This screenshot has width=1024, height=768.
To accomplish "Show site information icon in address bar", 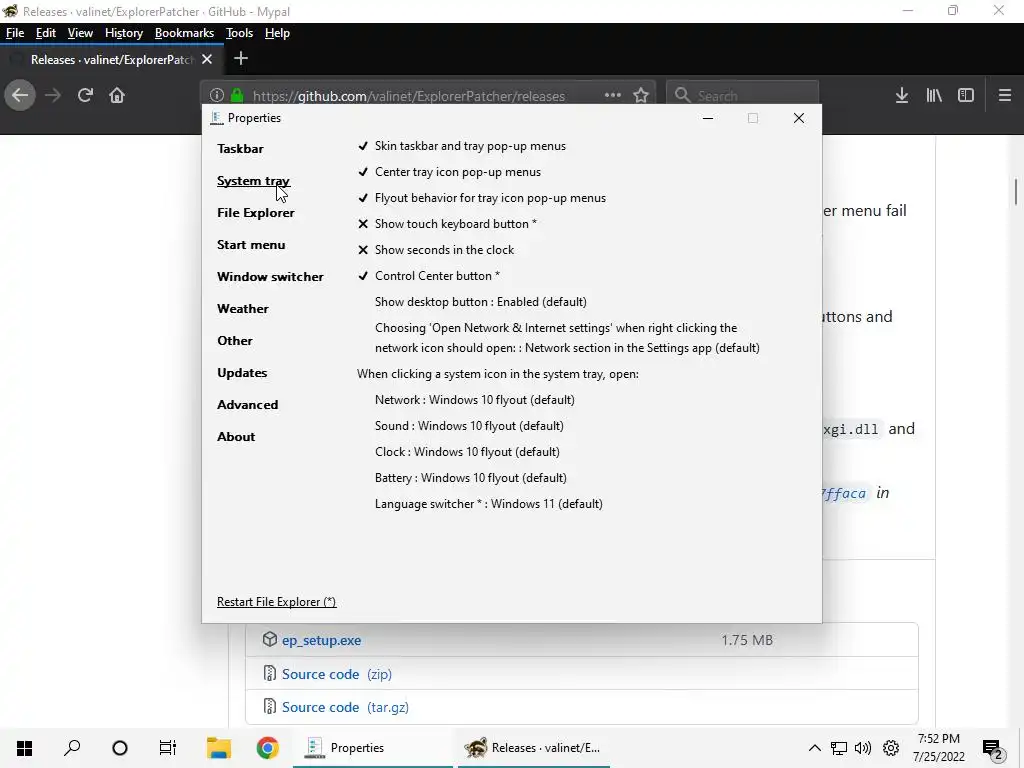I will (x=217, y=95).
